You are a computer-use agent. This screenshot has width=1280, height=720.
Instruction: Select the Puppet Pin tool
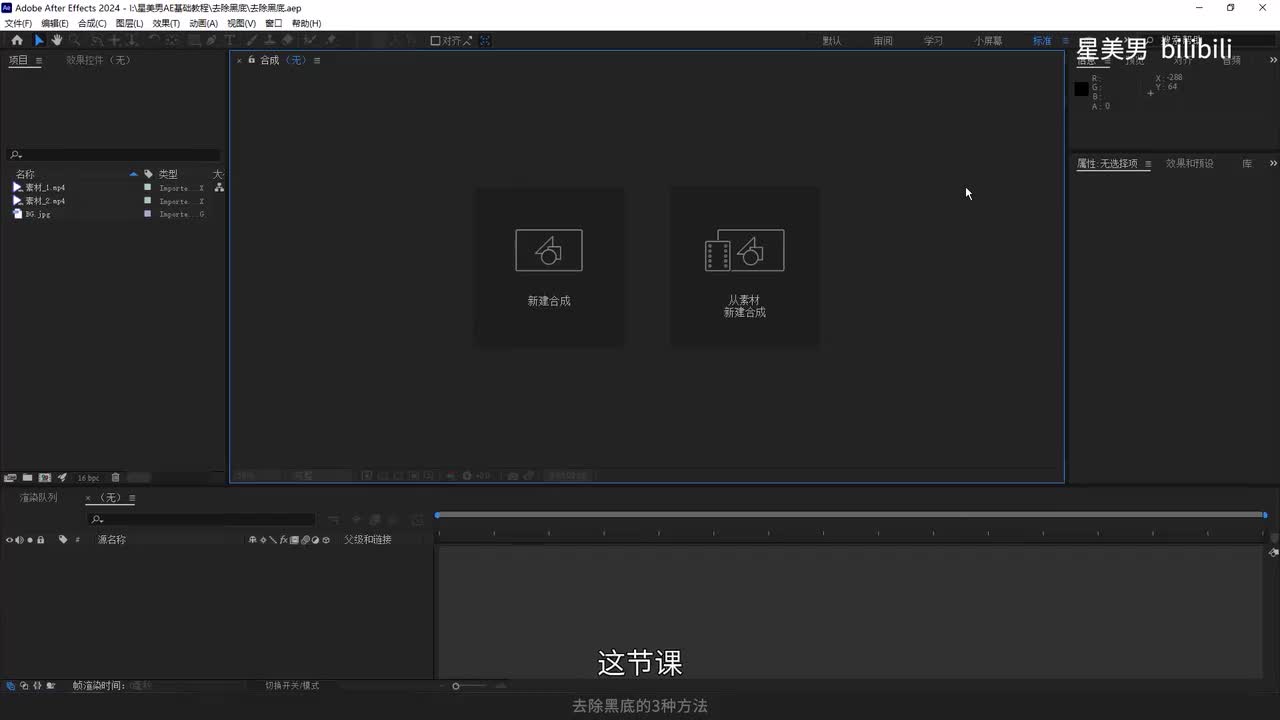pyautogui.click(x=331, y=40)
